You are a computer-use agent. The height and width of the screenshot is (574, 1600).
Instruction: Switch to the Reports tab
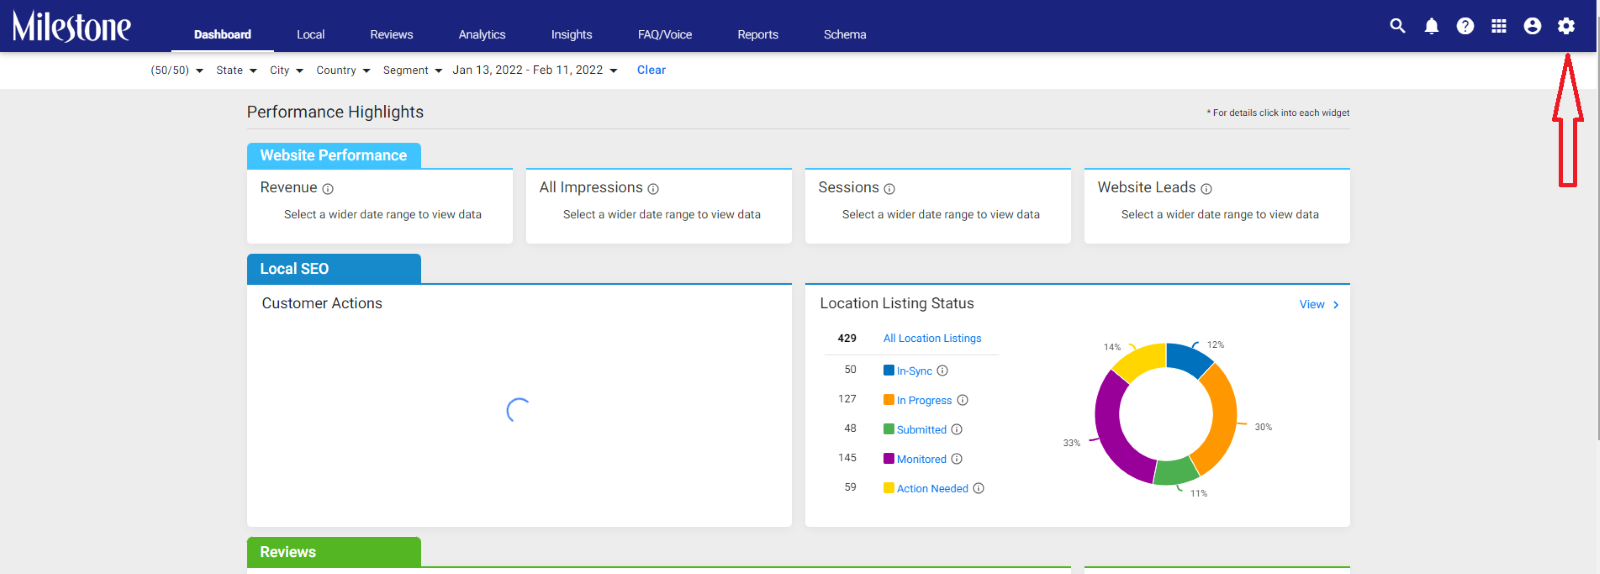point(757,34)
